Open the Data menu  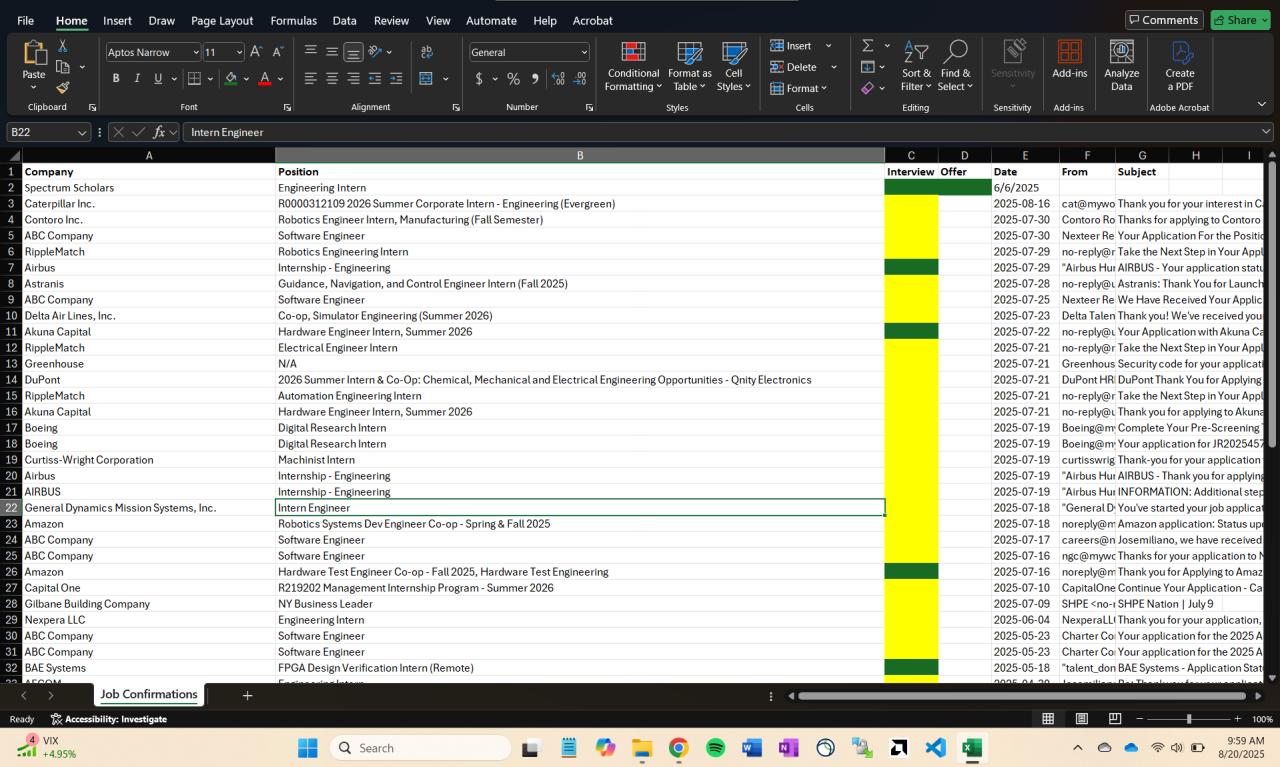[x=344, y=20]
